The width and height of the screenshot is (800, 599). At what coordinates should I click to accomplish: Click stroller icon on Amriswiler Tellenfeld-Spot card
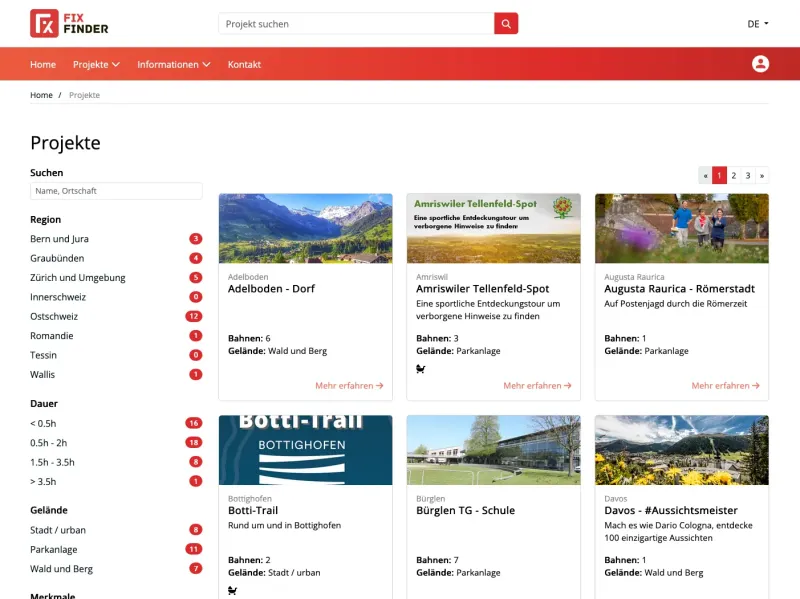click(420, 369)
